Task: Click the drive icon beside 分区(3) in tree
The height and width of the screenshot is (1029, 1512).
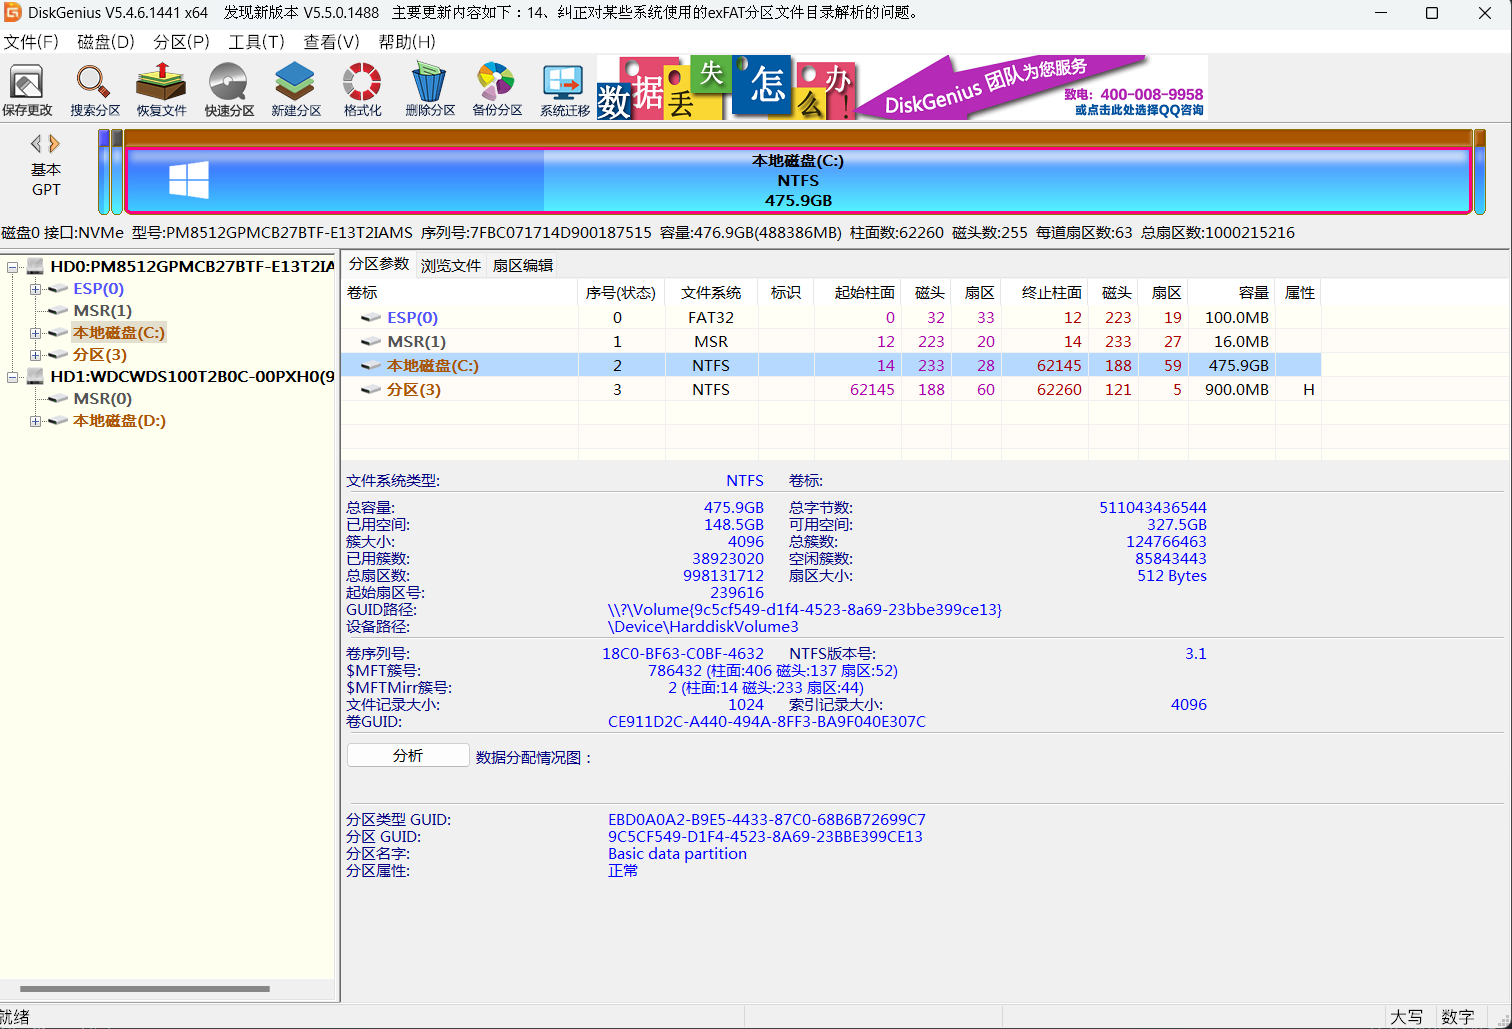Action: 58,355
